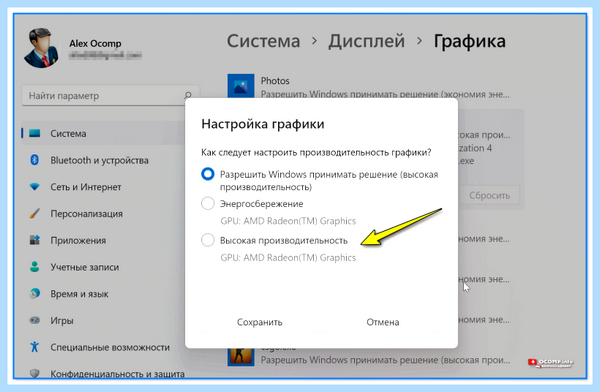
Task: Open Bluetooth и устройства icon
Action: click(34, 160)
